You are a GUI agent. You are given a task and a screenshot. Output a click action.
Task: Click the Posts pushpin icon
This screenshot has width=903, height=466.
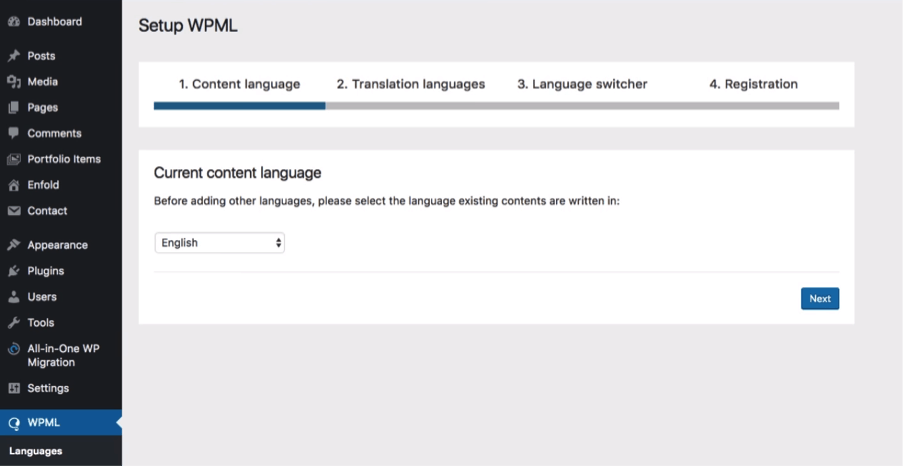(x=14, y=56)
